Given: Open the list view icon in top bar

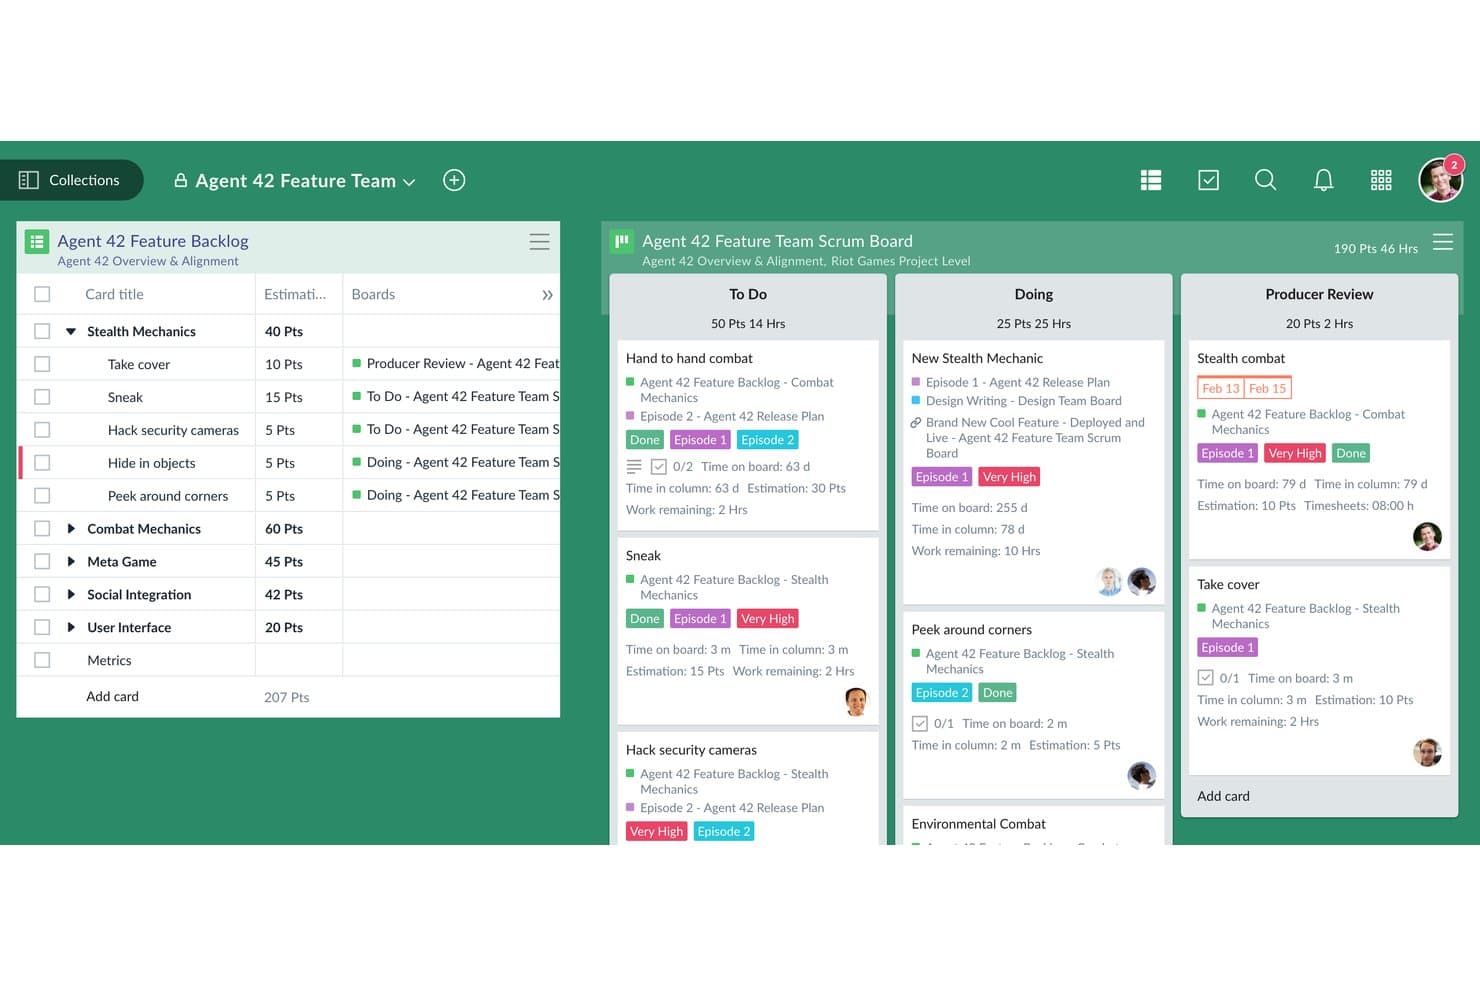Looking at the screenshot, I should tap(1151, 180).
